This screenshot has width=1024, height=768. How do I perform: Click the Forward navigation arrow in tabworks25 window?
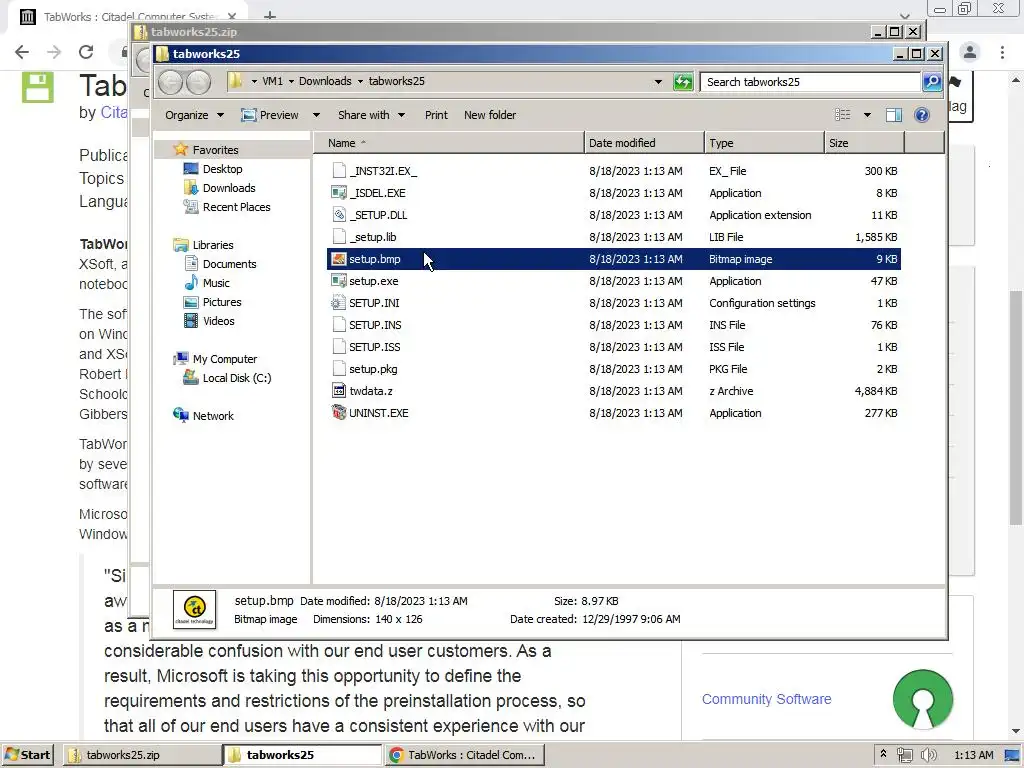pos(198,82)
